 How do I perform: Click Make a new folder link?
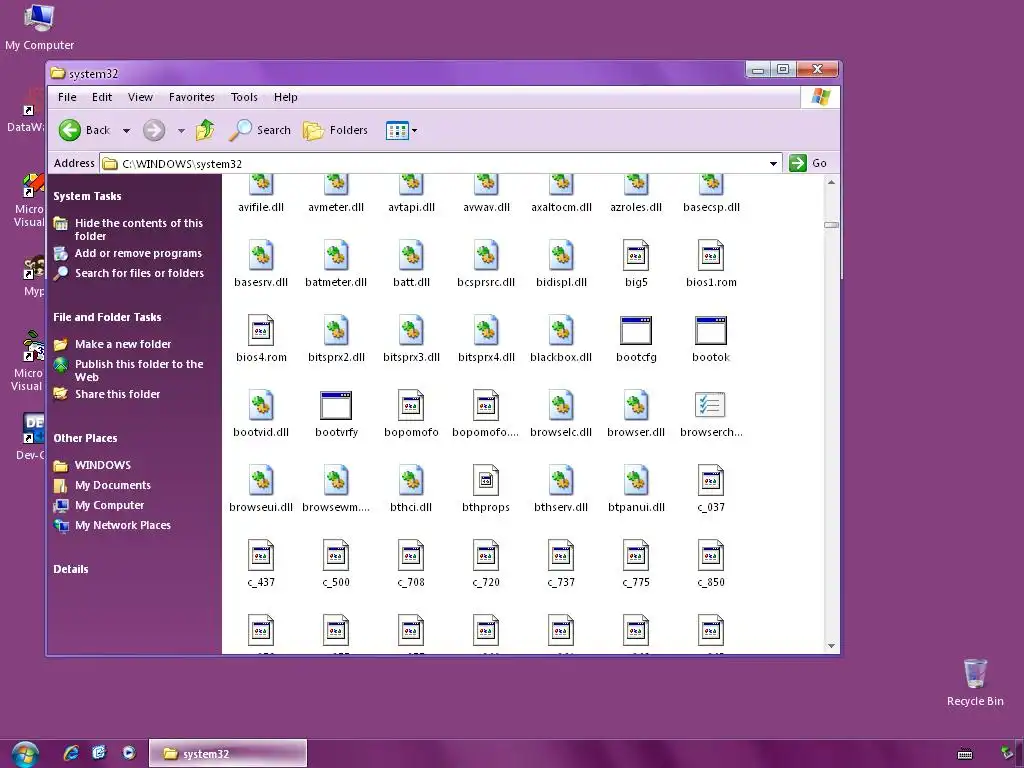[112, 344]
